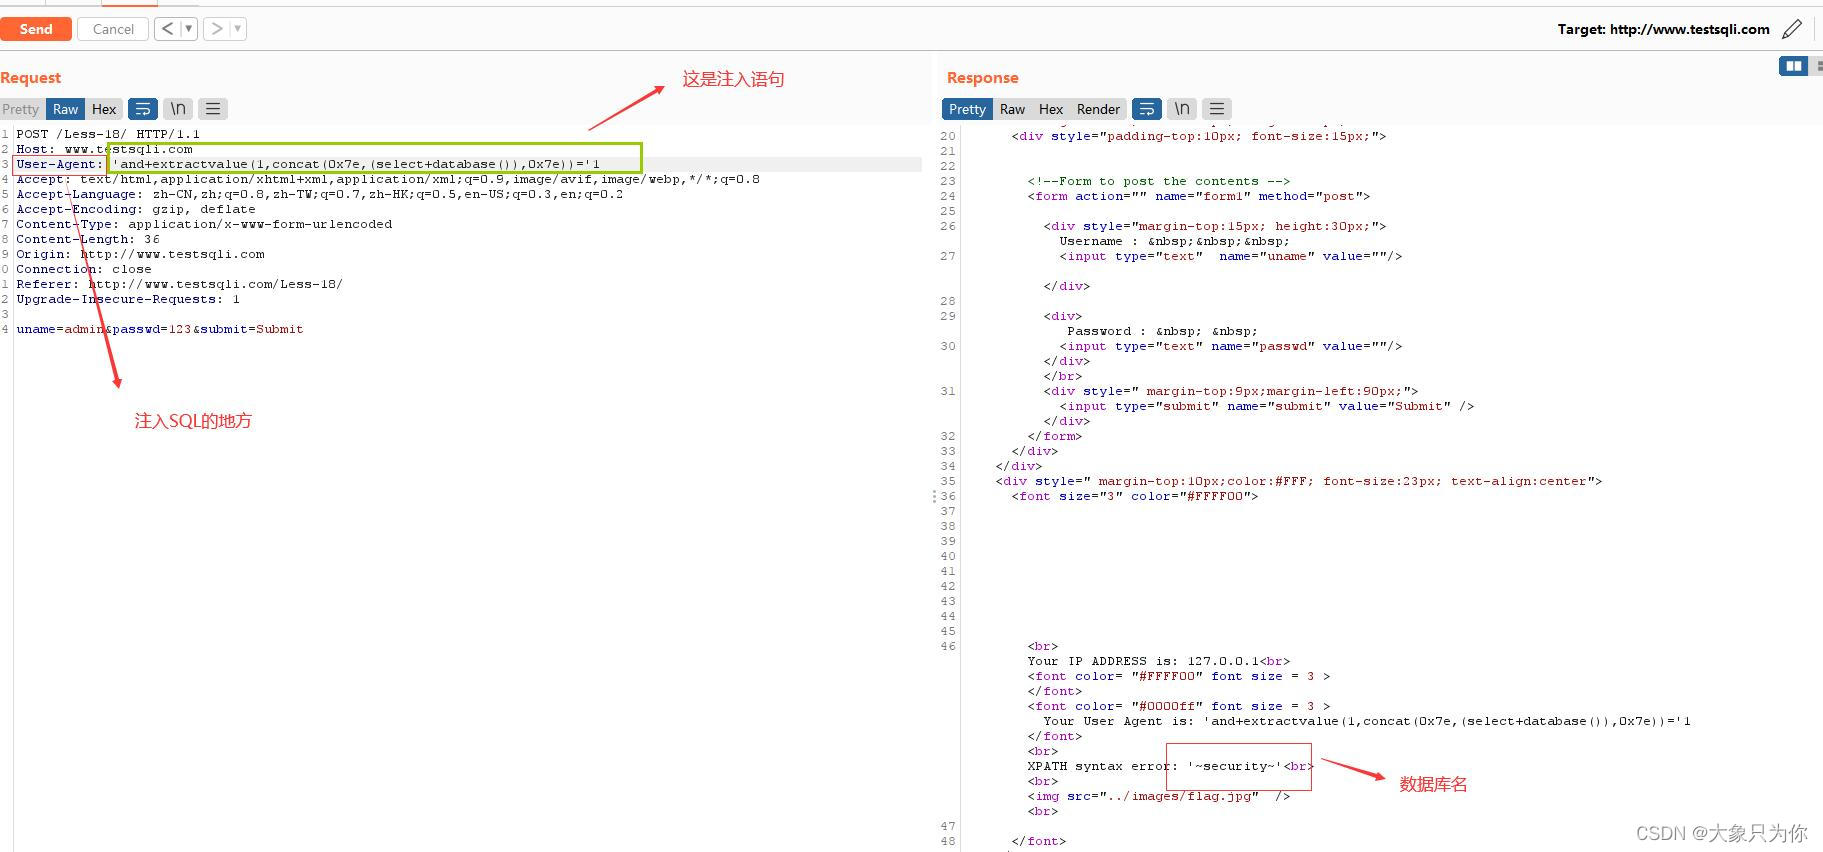Click the Accept-Encoding: gzip, deflate header
1823x852 pixels.
tap(136, 209)
